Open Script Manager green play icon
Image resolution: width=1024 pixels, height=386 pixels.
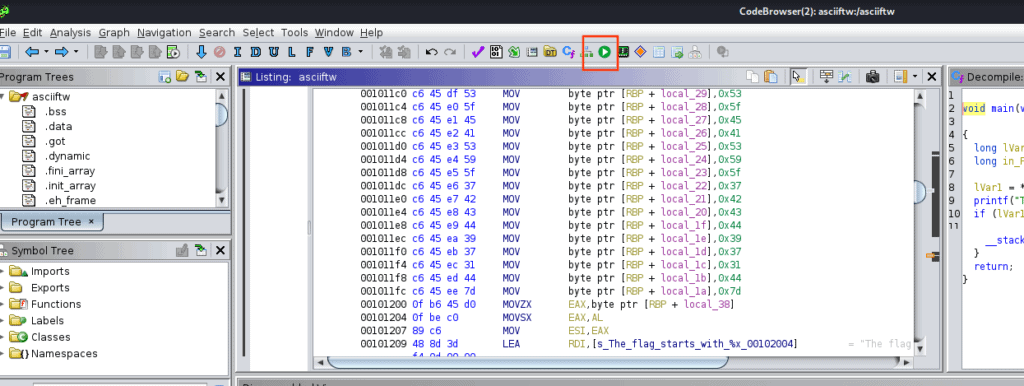[x=605, y=52]
